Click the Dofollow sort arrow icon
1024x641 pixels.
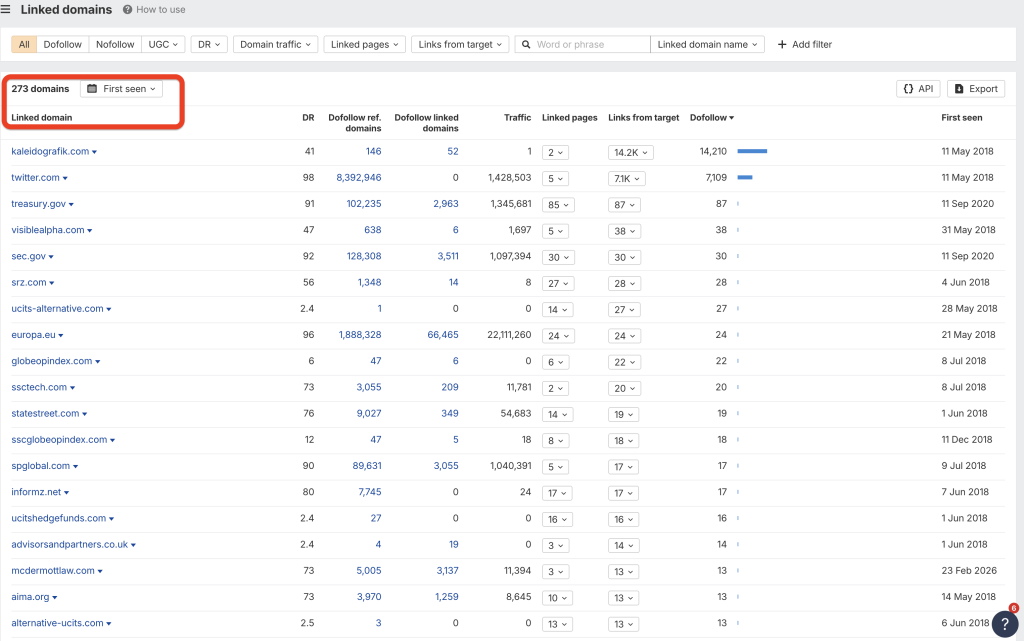tap(731, 118)
